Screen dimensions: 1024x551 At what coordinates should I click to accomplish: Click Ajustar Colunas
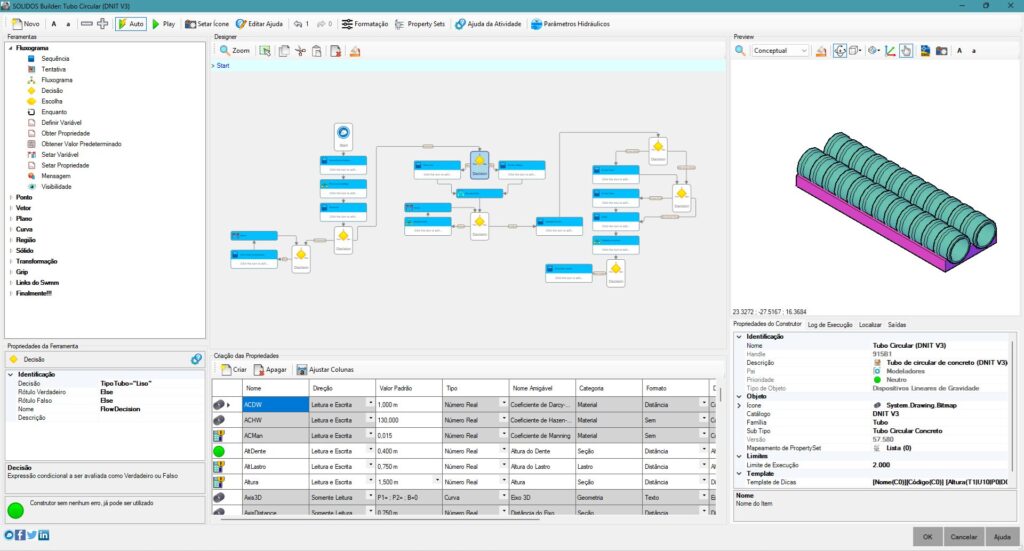[x=325, y=370]
